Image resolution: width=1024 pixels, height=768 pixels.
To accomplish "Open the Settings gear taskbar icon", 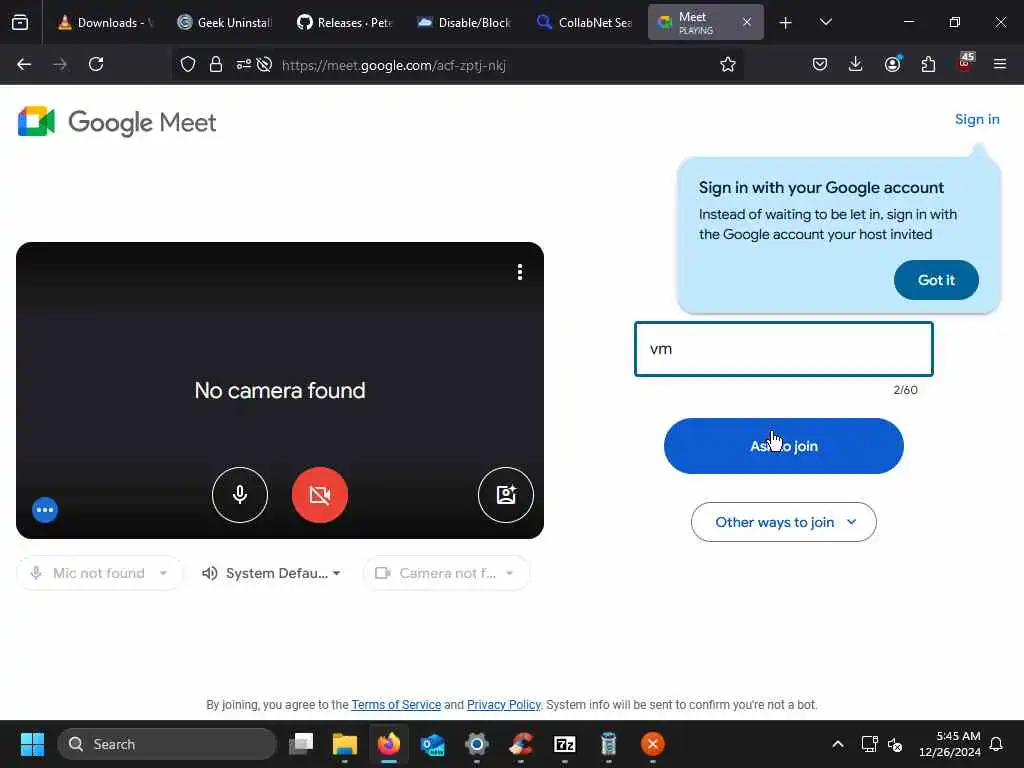I will [477, 744].
